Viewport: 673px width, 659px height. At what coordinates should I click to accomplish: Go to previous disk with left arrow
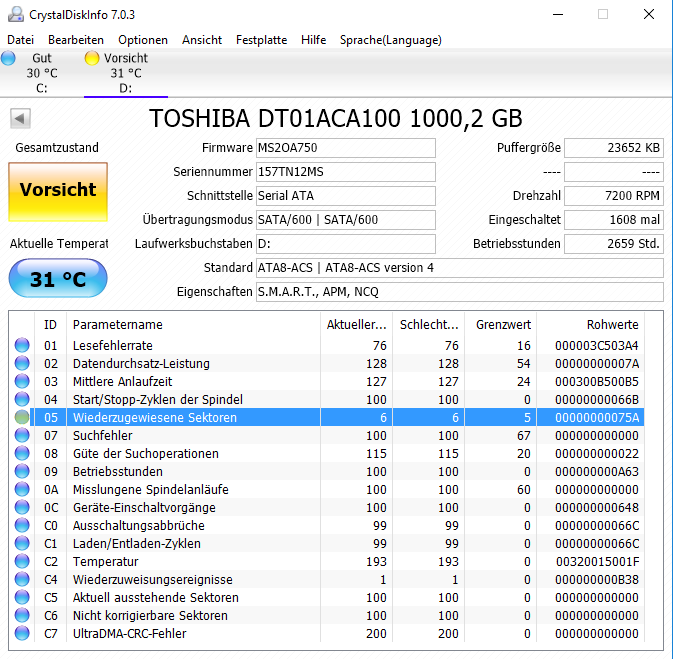point(20,118)
